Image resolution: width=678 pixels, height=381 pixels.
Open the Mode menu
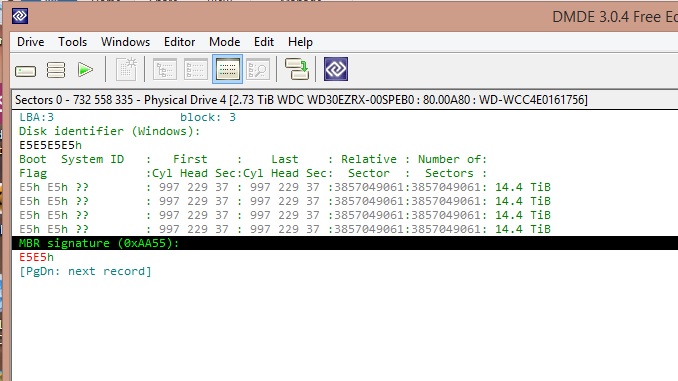pyautogui.click(x=224, y=42)
